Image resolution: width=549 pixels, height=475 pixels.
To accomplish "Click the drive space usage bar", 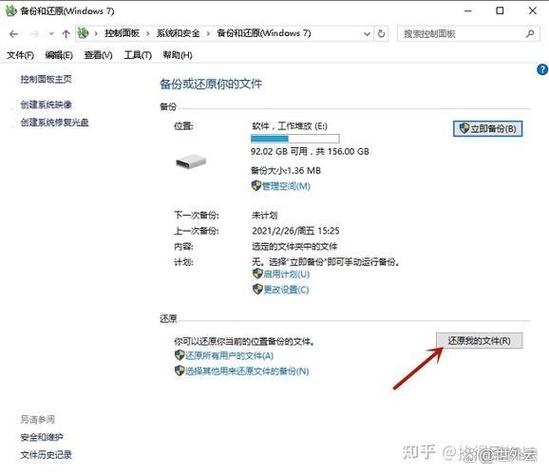I will tap(295, 139).
